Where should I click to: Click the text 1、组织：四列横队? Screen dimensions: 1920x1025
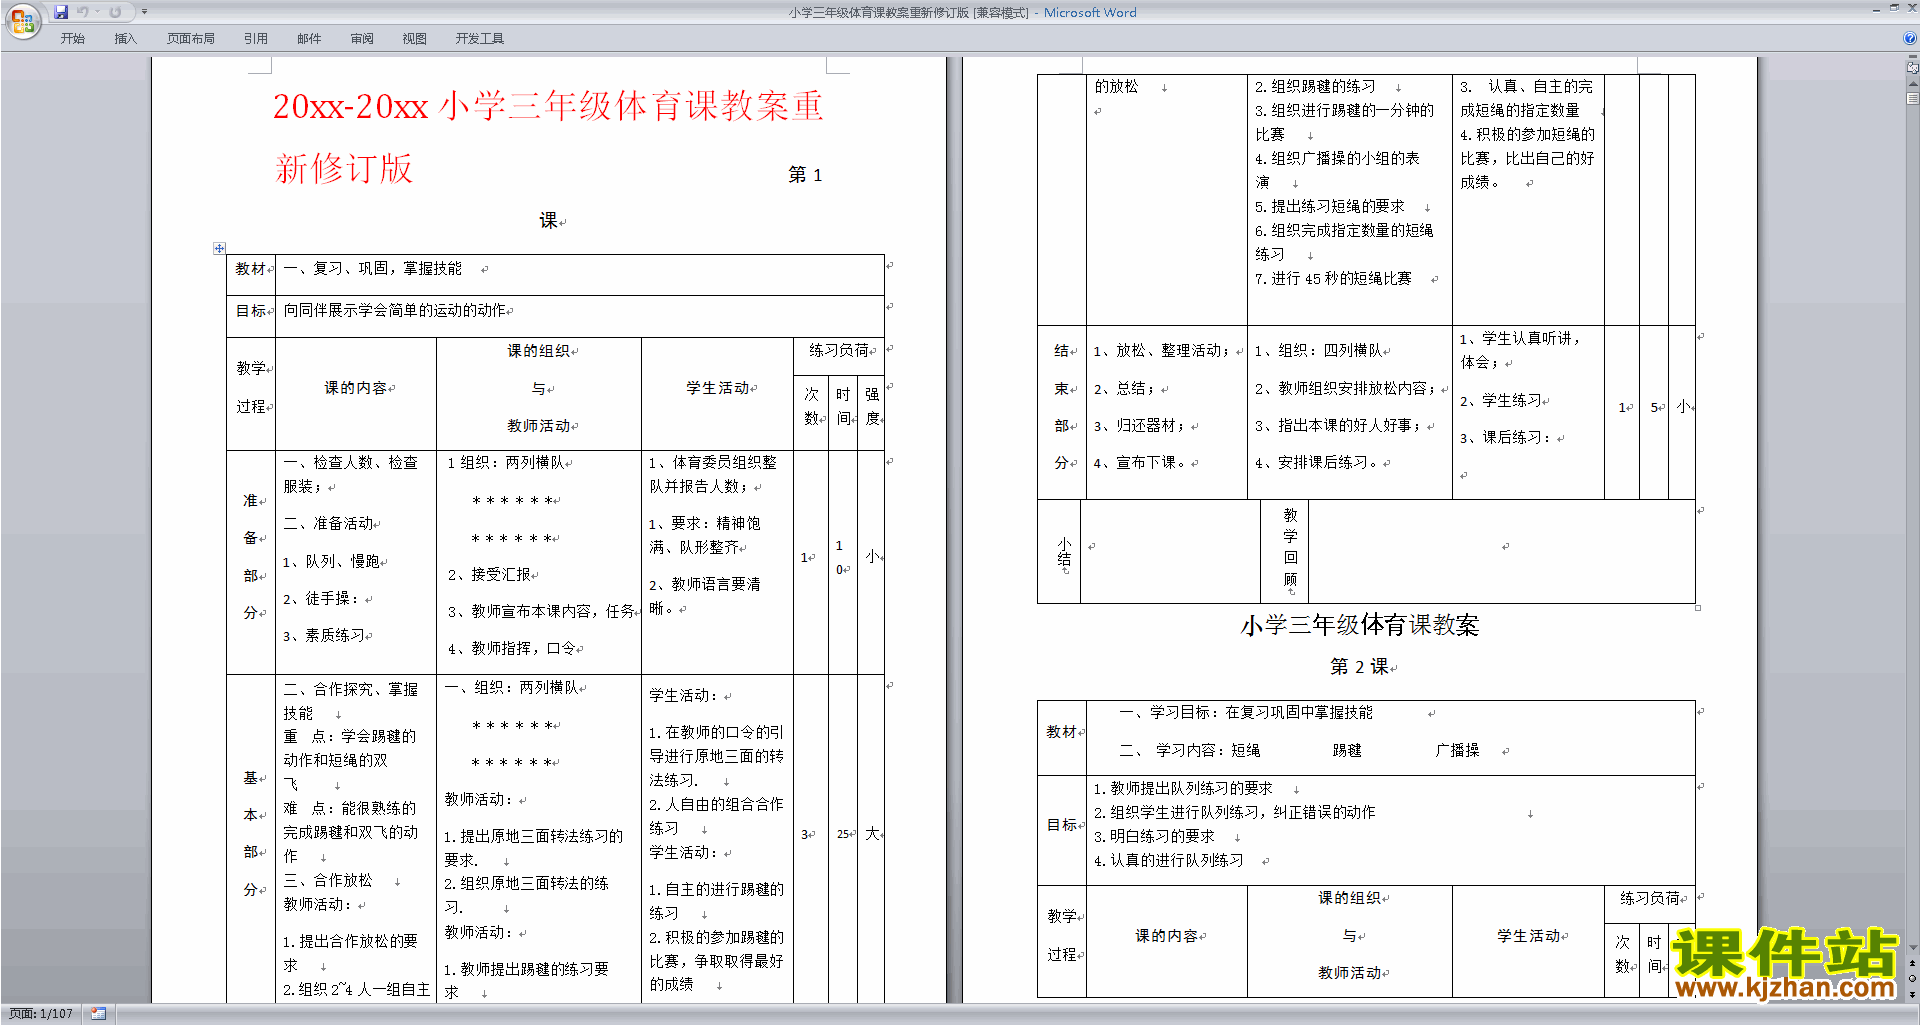tap(1318, 351)
